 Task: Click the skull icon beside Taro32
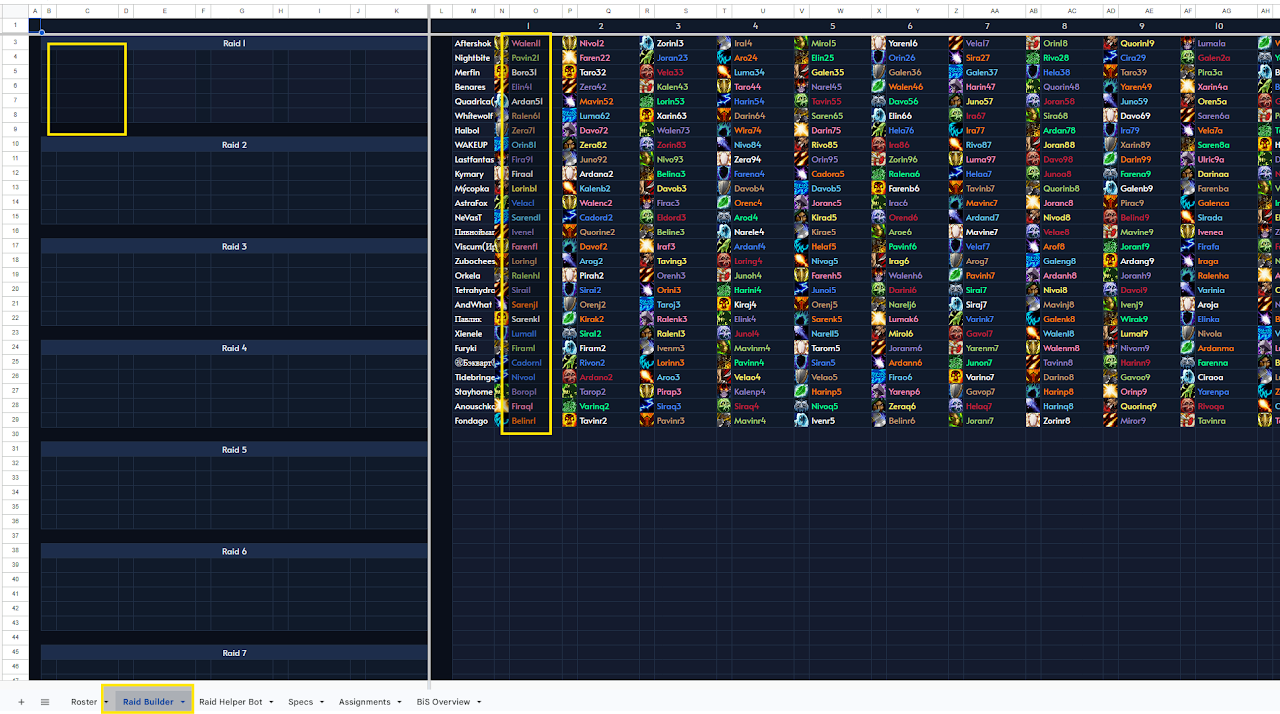click(x=570, y=72)
